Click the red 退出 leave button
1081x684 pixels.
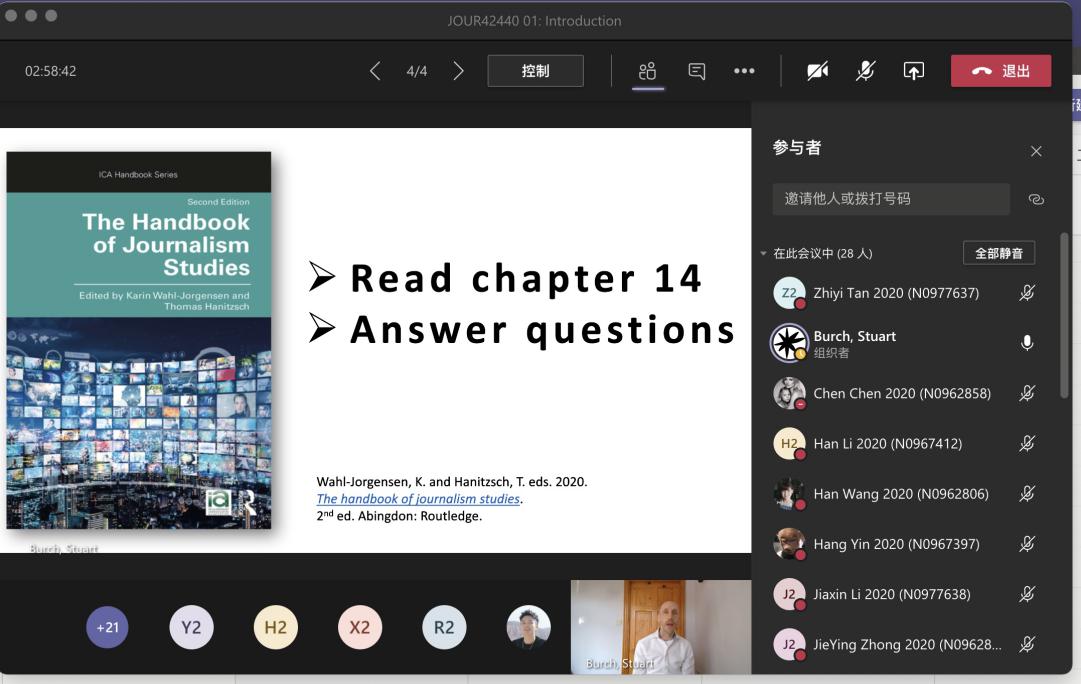pyautogui.click(x=1000, y=71)
